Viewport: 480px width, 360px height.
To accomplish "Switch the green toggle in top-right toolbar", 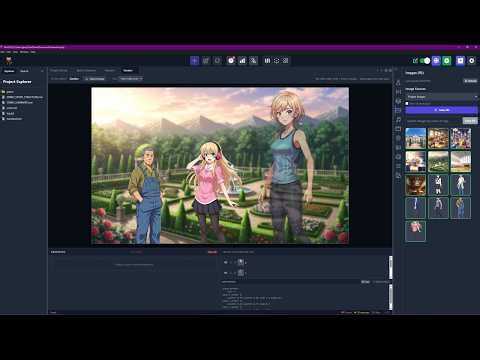I will (x=425, y=61).
